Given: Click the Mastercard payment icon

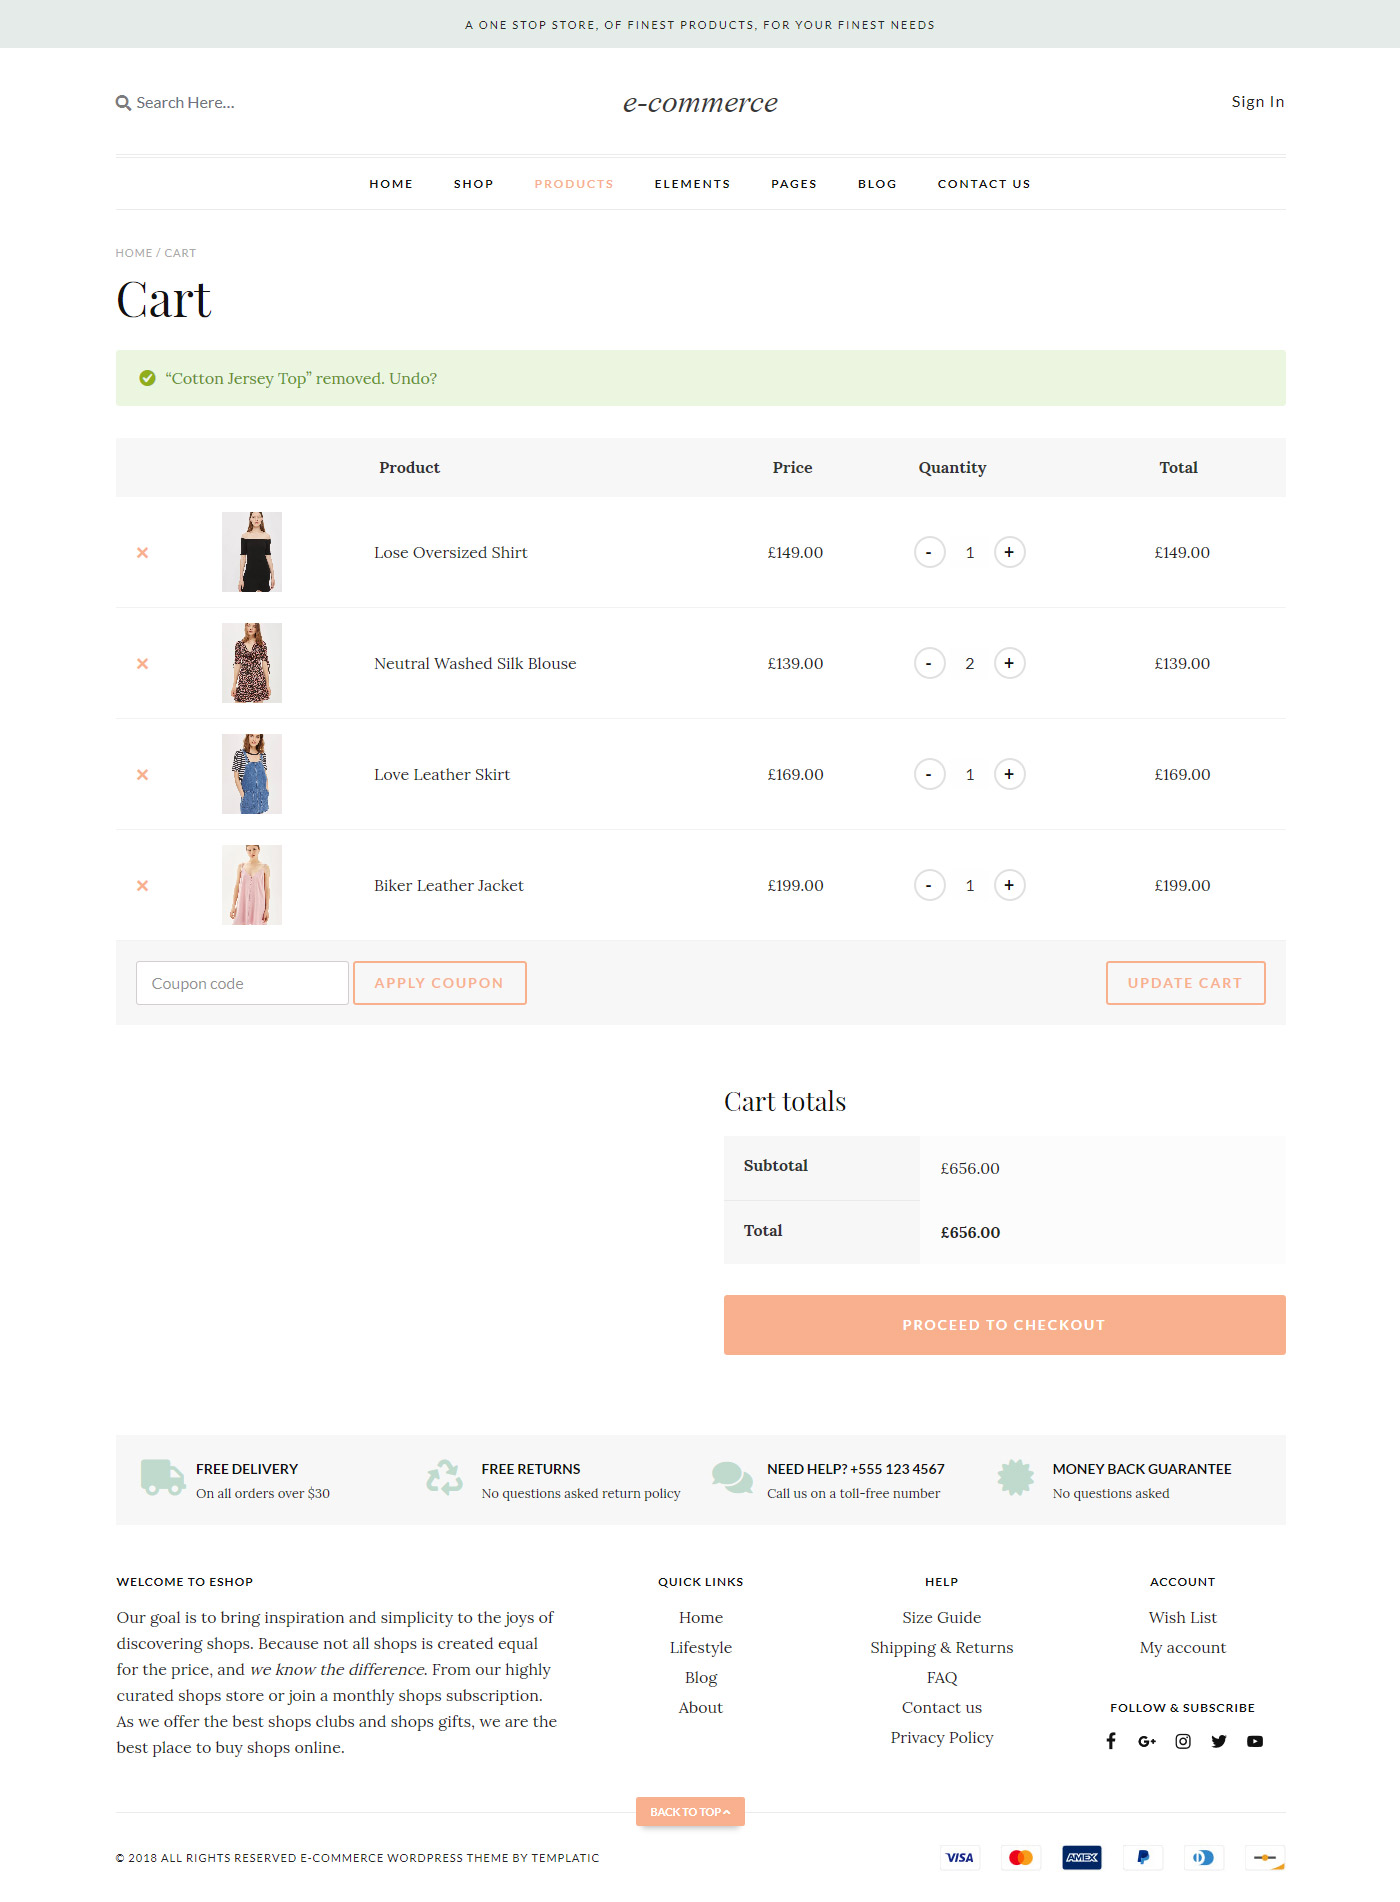Looking at the screenshot, I should tap(1021, 1857).
